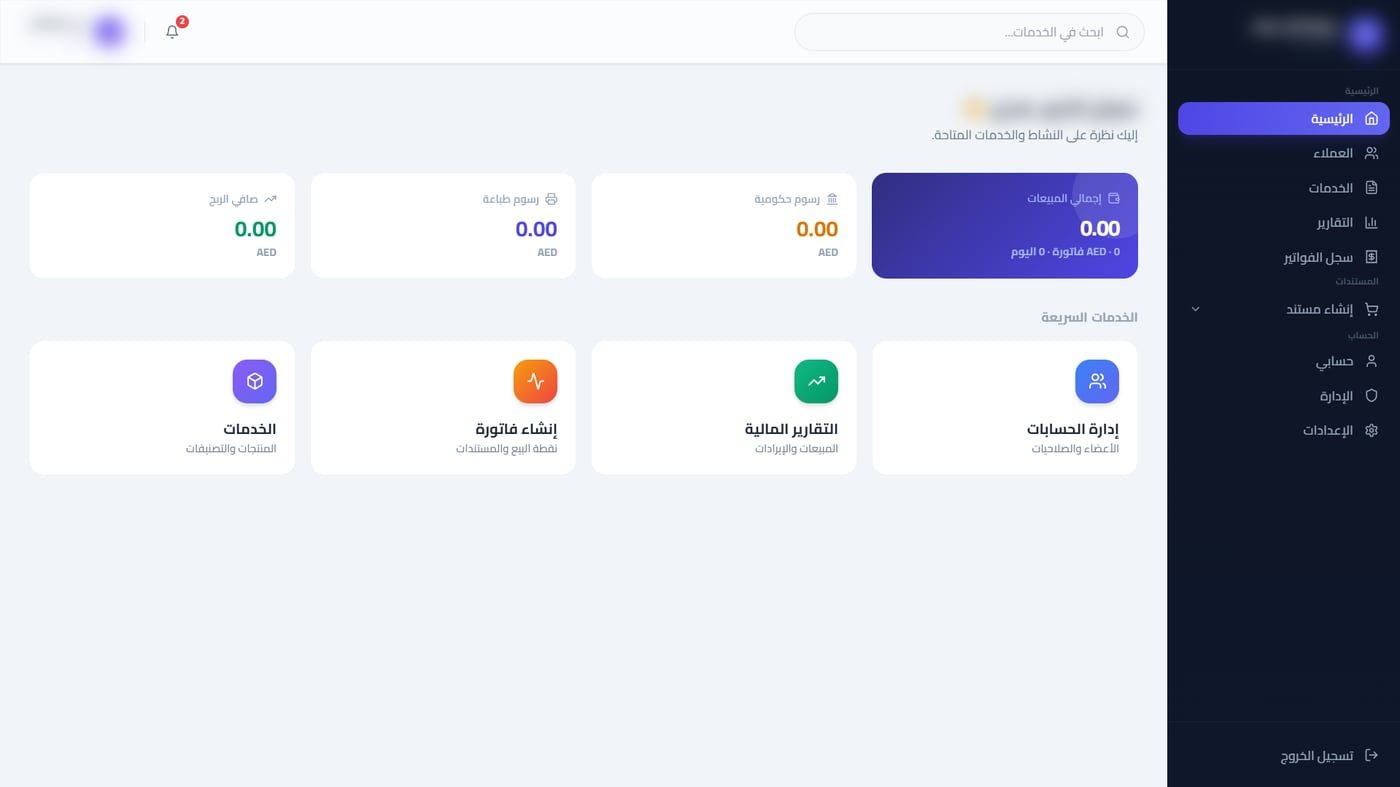Screen dimensions: 1400x787
Task: Open the الإدارة admin page
Action: (x=1283, y=396)
